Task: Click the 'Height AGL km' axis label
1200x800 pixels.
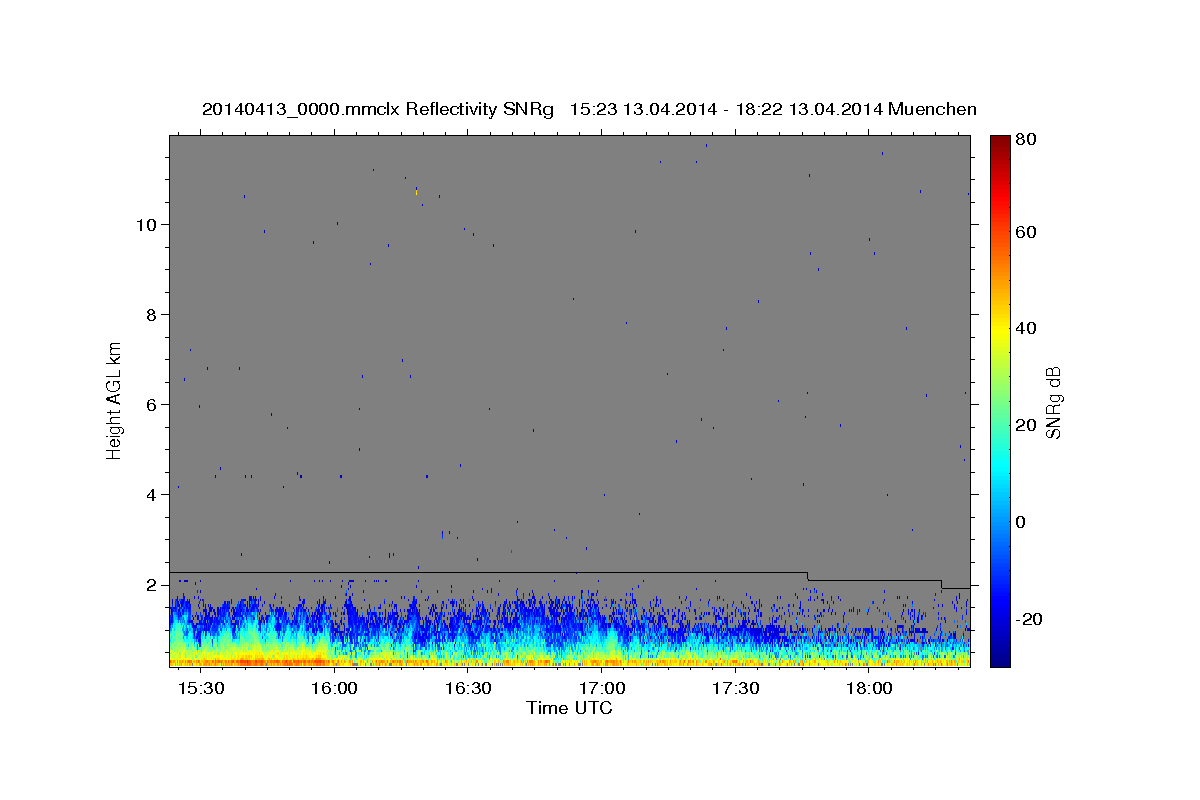Action: coord(114,402)
